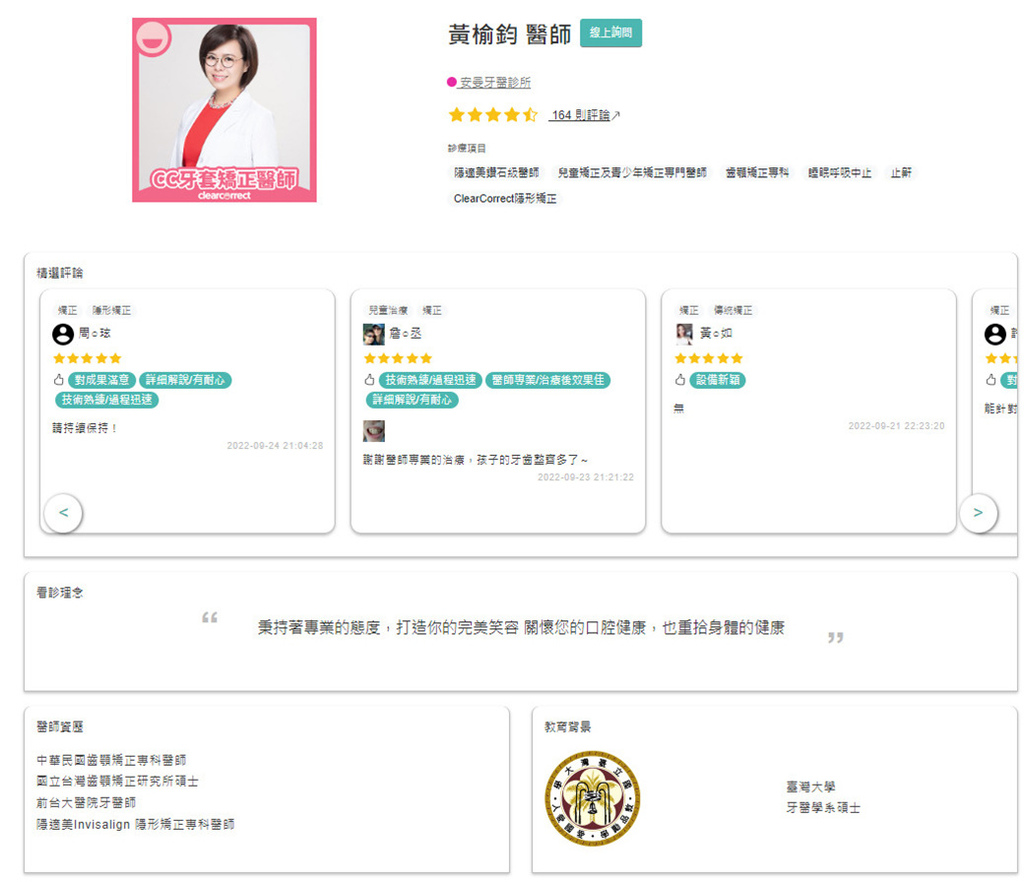Click the 臺灣大學 university emblem logo
Screen dimensions: 1024x882
pos(592,798)
